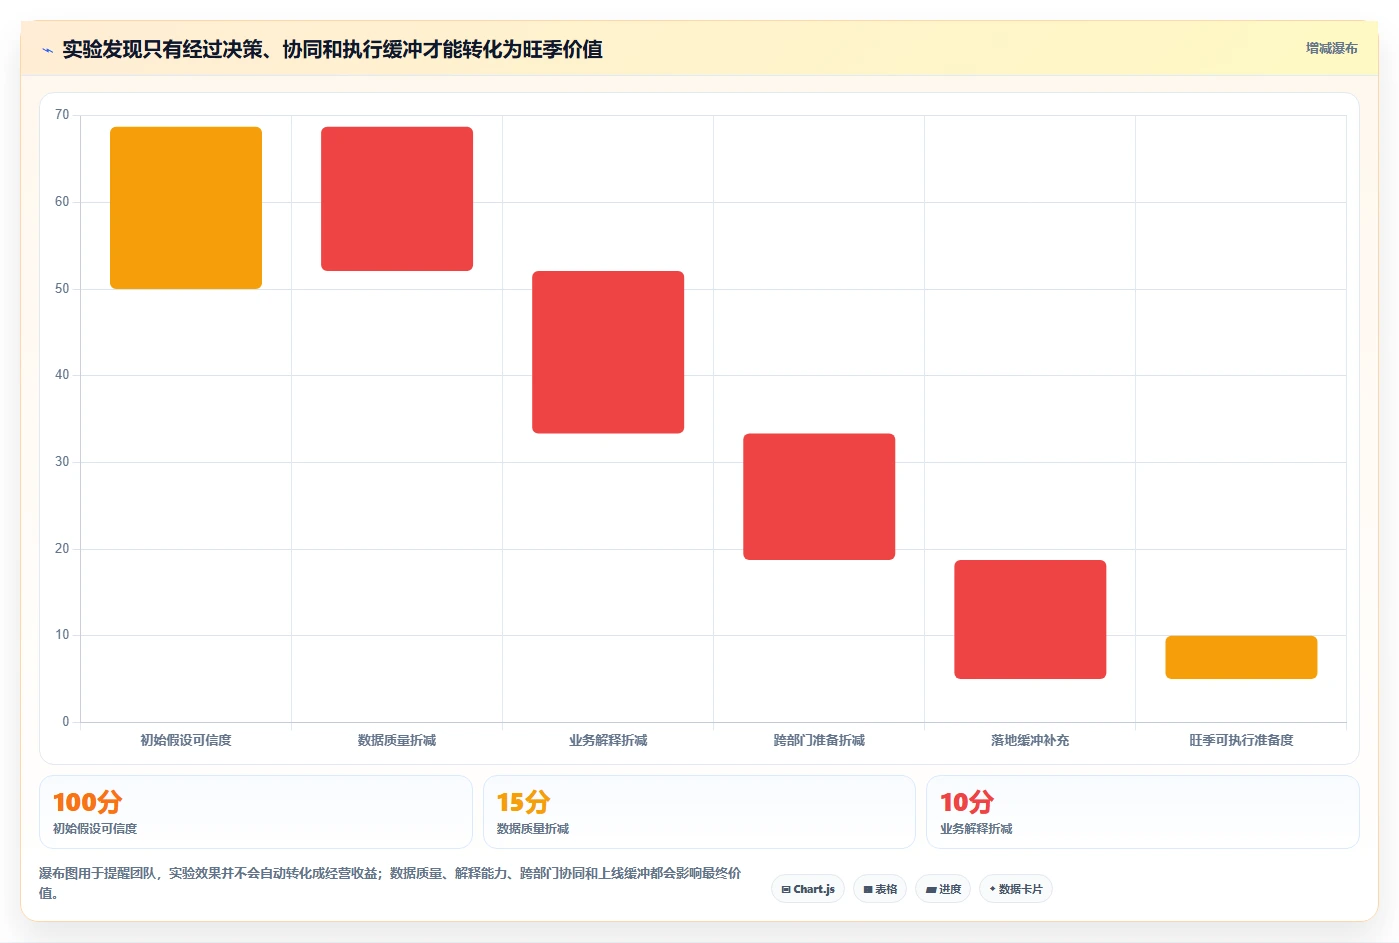Click the x-axis label 旺季可执行准备度
The width and height of the screenshot is (1399, 943).
[x=1241, y=740]
